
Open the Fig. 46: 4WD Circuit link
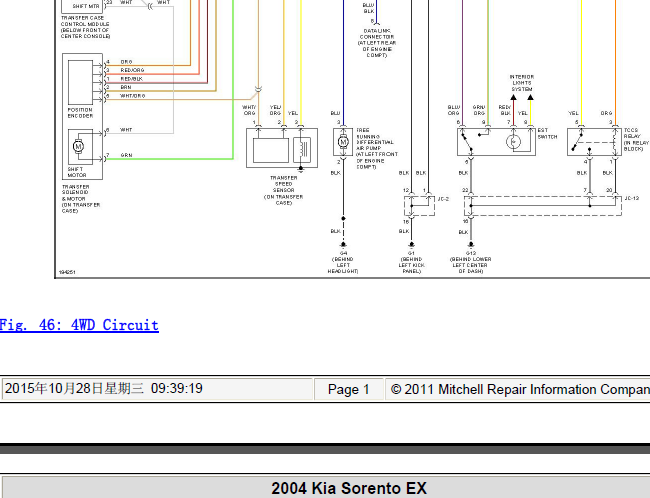click(79, 325)
